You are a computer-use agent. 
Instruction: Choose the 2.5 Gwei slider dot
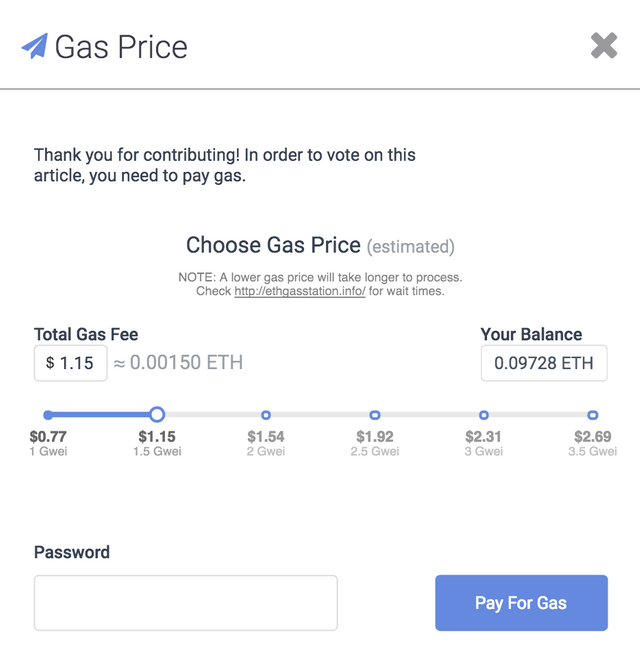(x=375, y=415)
